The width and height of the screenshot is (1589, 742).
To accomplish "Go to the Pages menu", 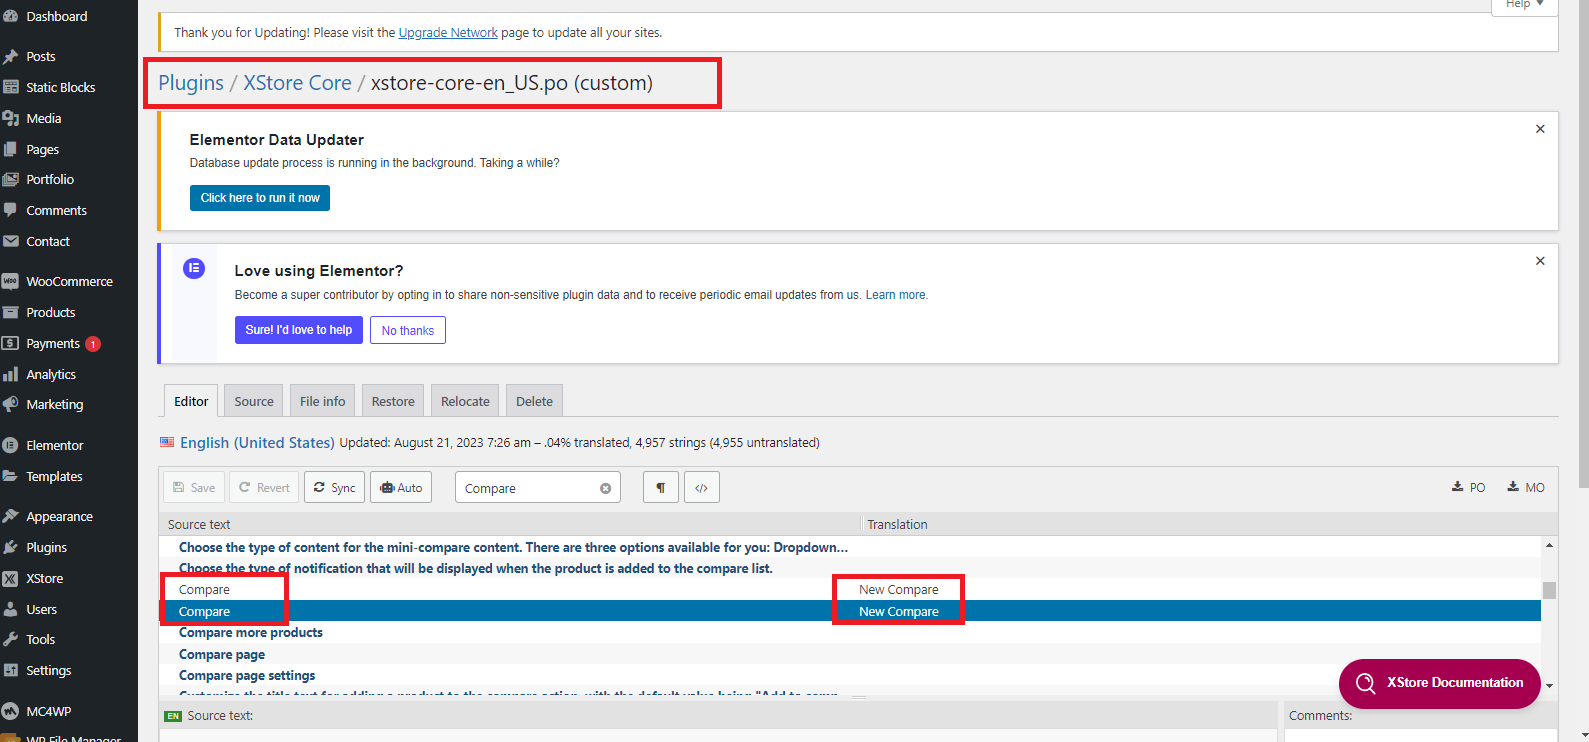I will 42,149.
